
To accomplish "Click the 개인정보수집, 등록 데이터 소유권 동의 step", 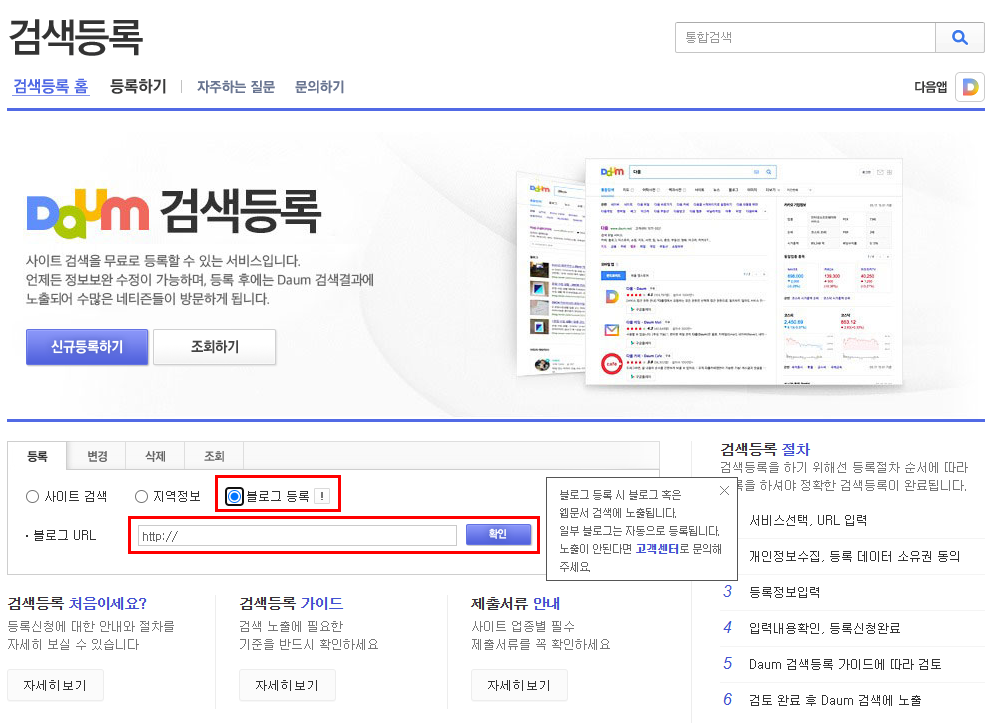I will pos(854,557).
